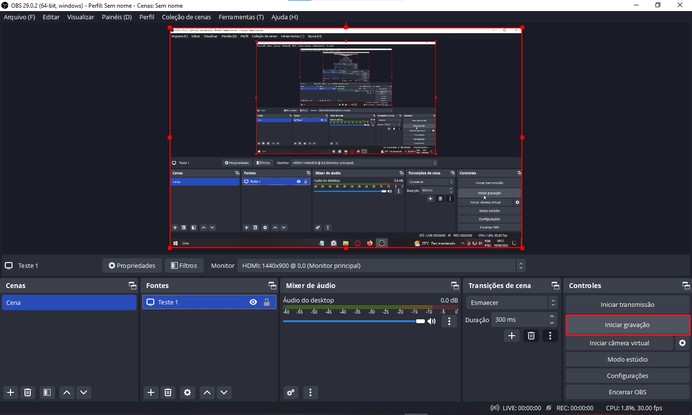Add a new scene transition plus icon

[x=511, y=336]
